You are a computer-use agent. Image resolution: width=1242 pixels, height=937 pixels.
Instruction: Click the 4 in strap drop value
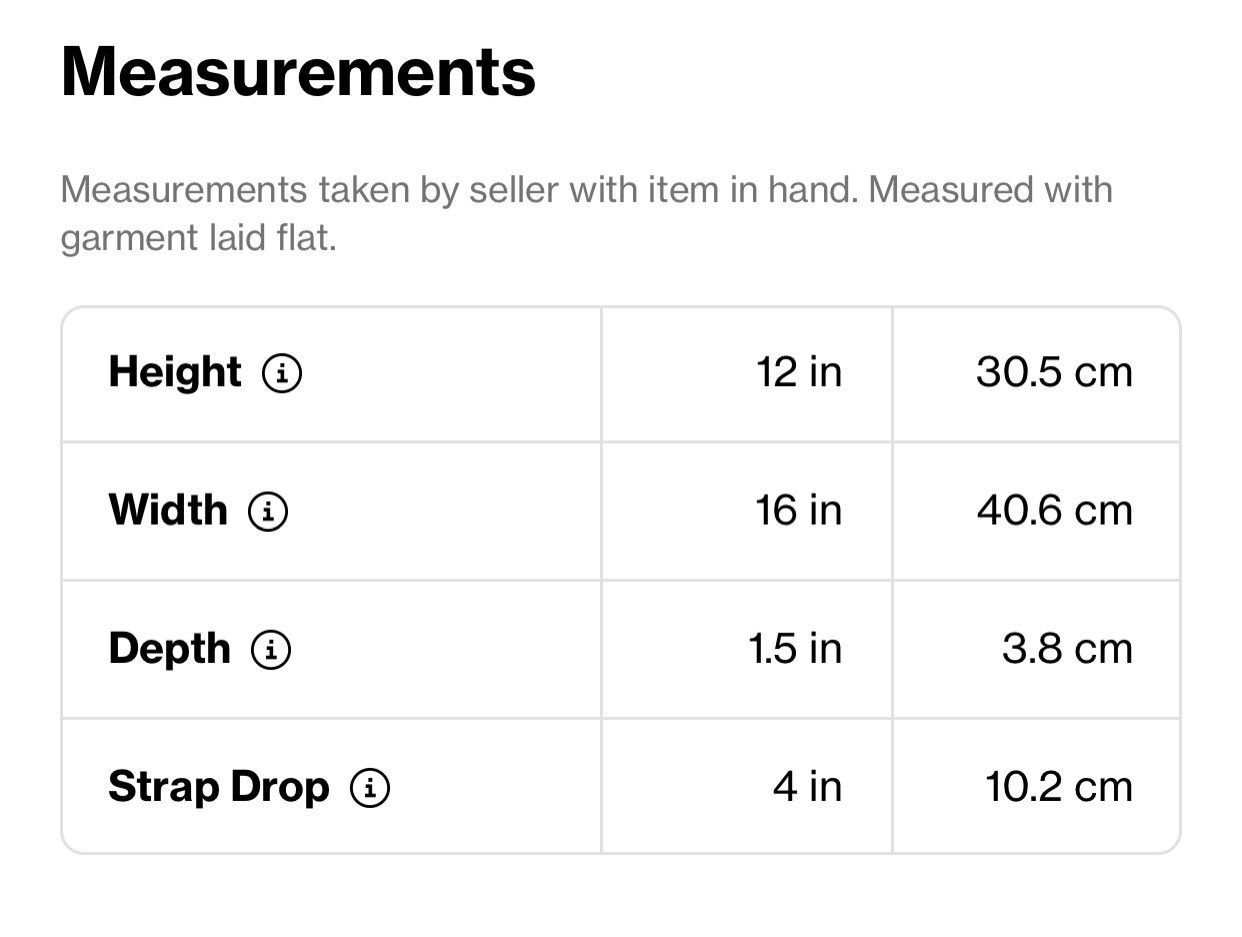pyautogui.click(x=807, y=787)
